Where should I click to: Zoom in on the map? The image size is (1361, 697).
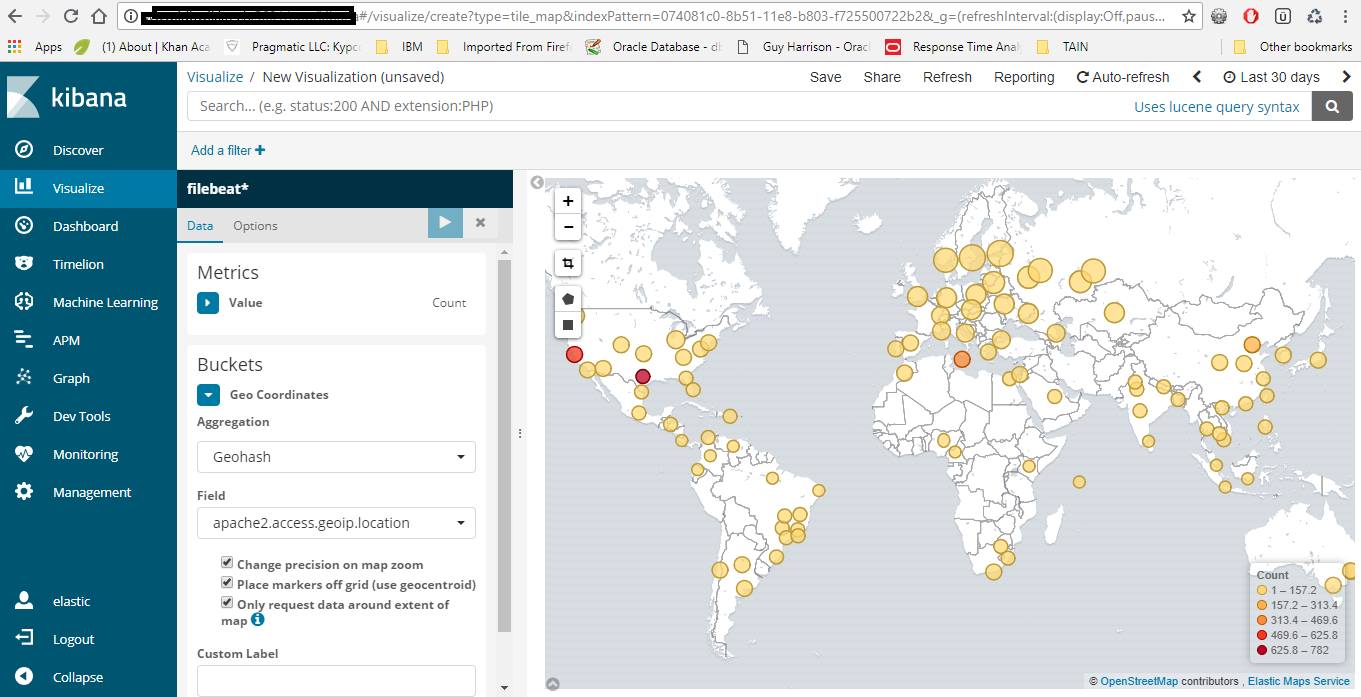click(568, 201)
